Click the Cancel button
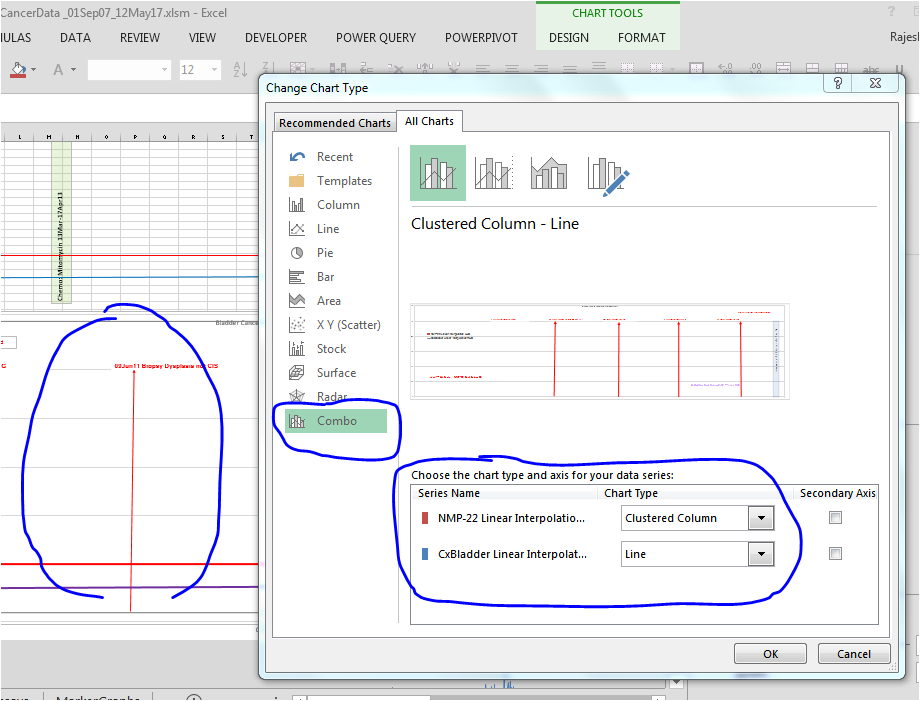 click(854, 654)
